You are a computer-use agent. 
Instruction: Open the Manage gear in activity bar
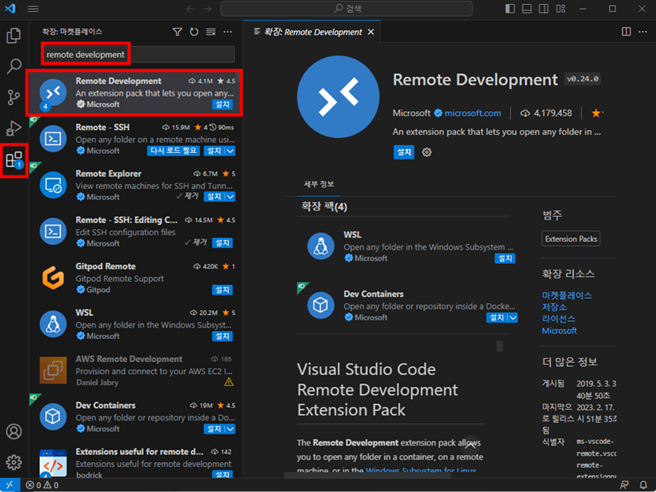coord(14,462)
